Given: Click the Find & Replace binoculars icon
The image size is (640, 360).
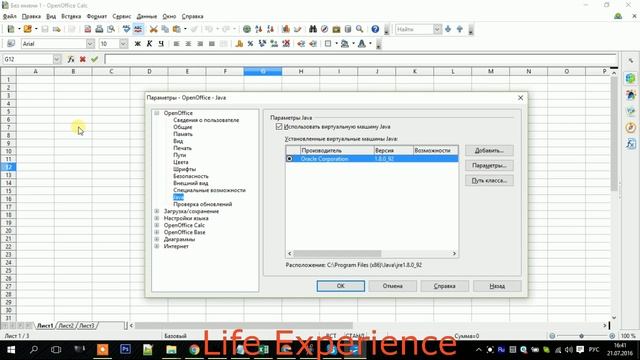Looking at the screenshot, I should [313, 29].
